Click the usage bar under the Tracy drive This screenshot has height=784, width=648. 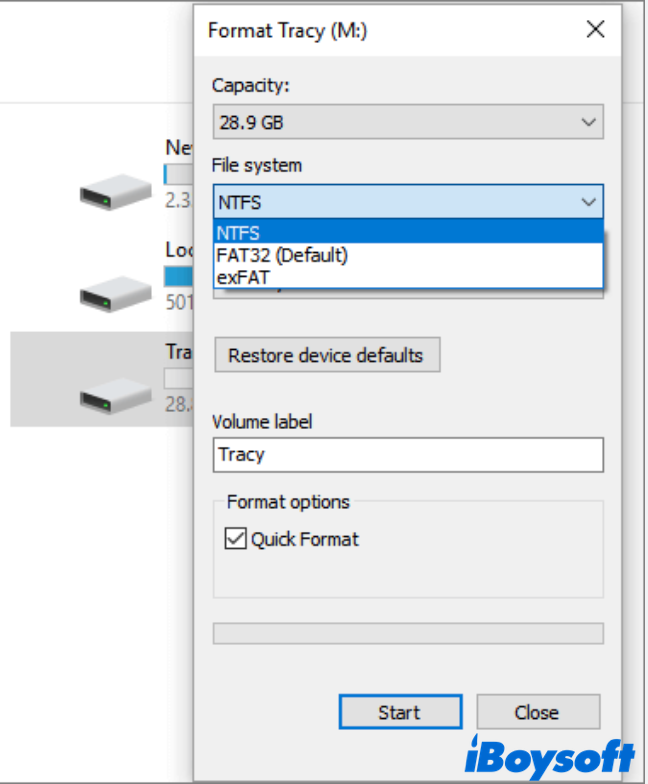(x=179, y=379)
